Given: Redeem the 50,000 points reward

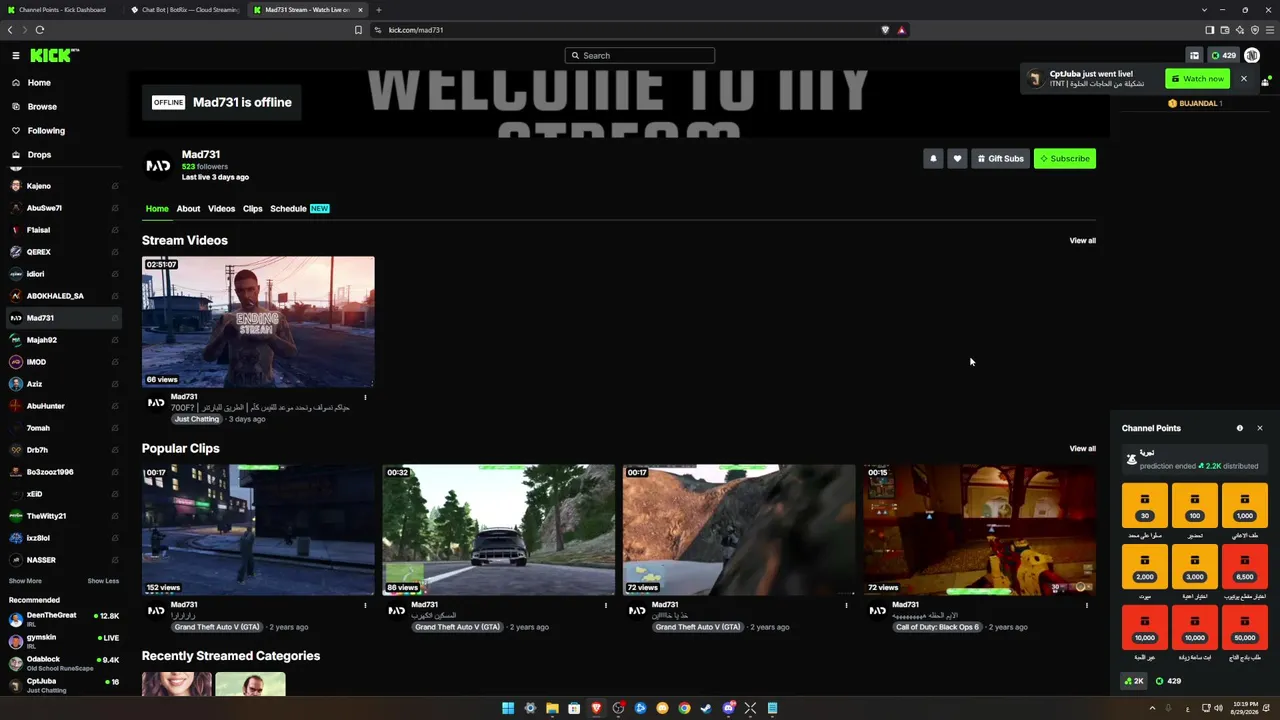Looking at the screenshot, I should [x=1245, y=627].
